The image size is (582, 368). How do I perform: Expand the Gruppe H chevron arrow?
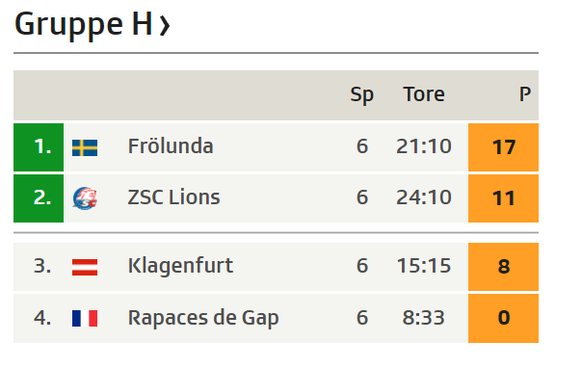point(164,25)
